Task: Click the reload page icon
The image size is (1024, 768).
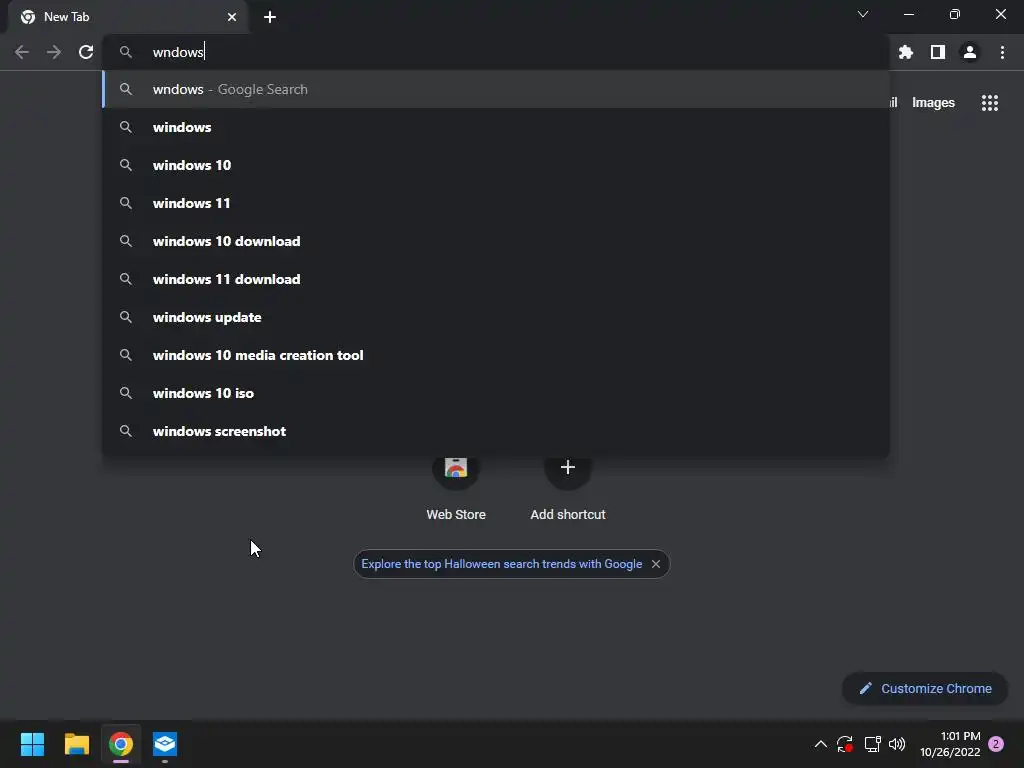Action: point(86,52)
